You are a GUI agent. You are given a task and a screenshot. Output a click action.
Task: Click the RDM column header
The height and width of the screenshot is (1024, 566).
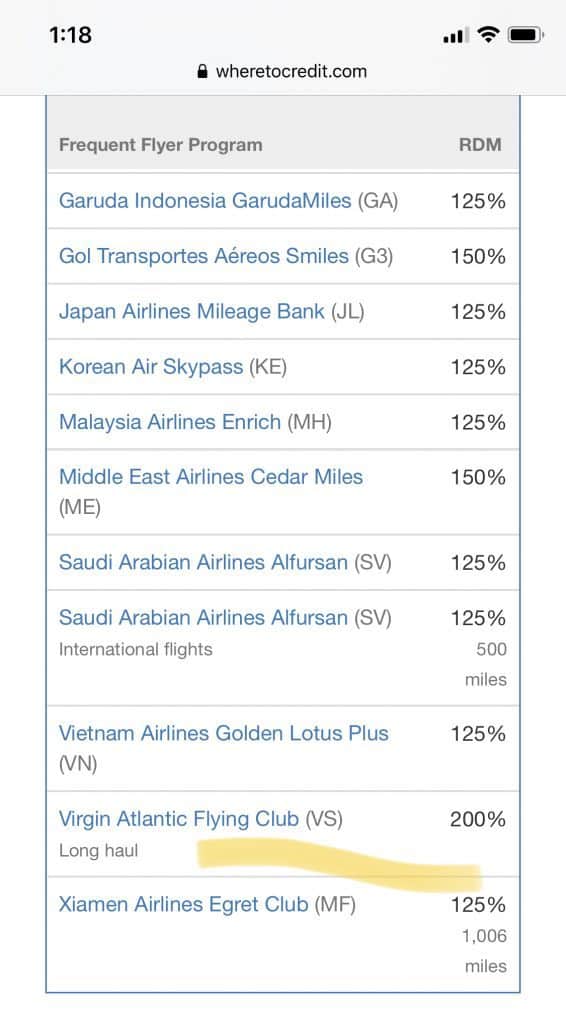[x=480, y=144]
